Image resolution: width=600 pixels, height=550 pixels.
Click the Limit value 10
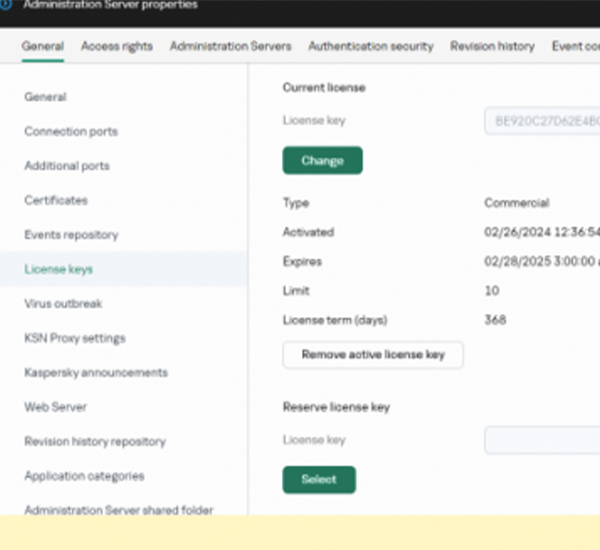492,291
